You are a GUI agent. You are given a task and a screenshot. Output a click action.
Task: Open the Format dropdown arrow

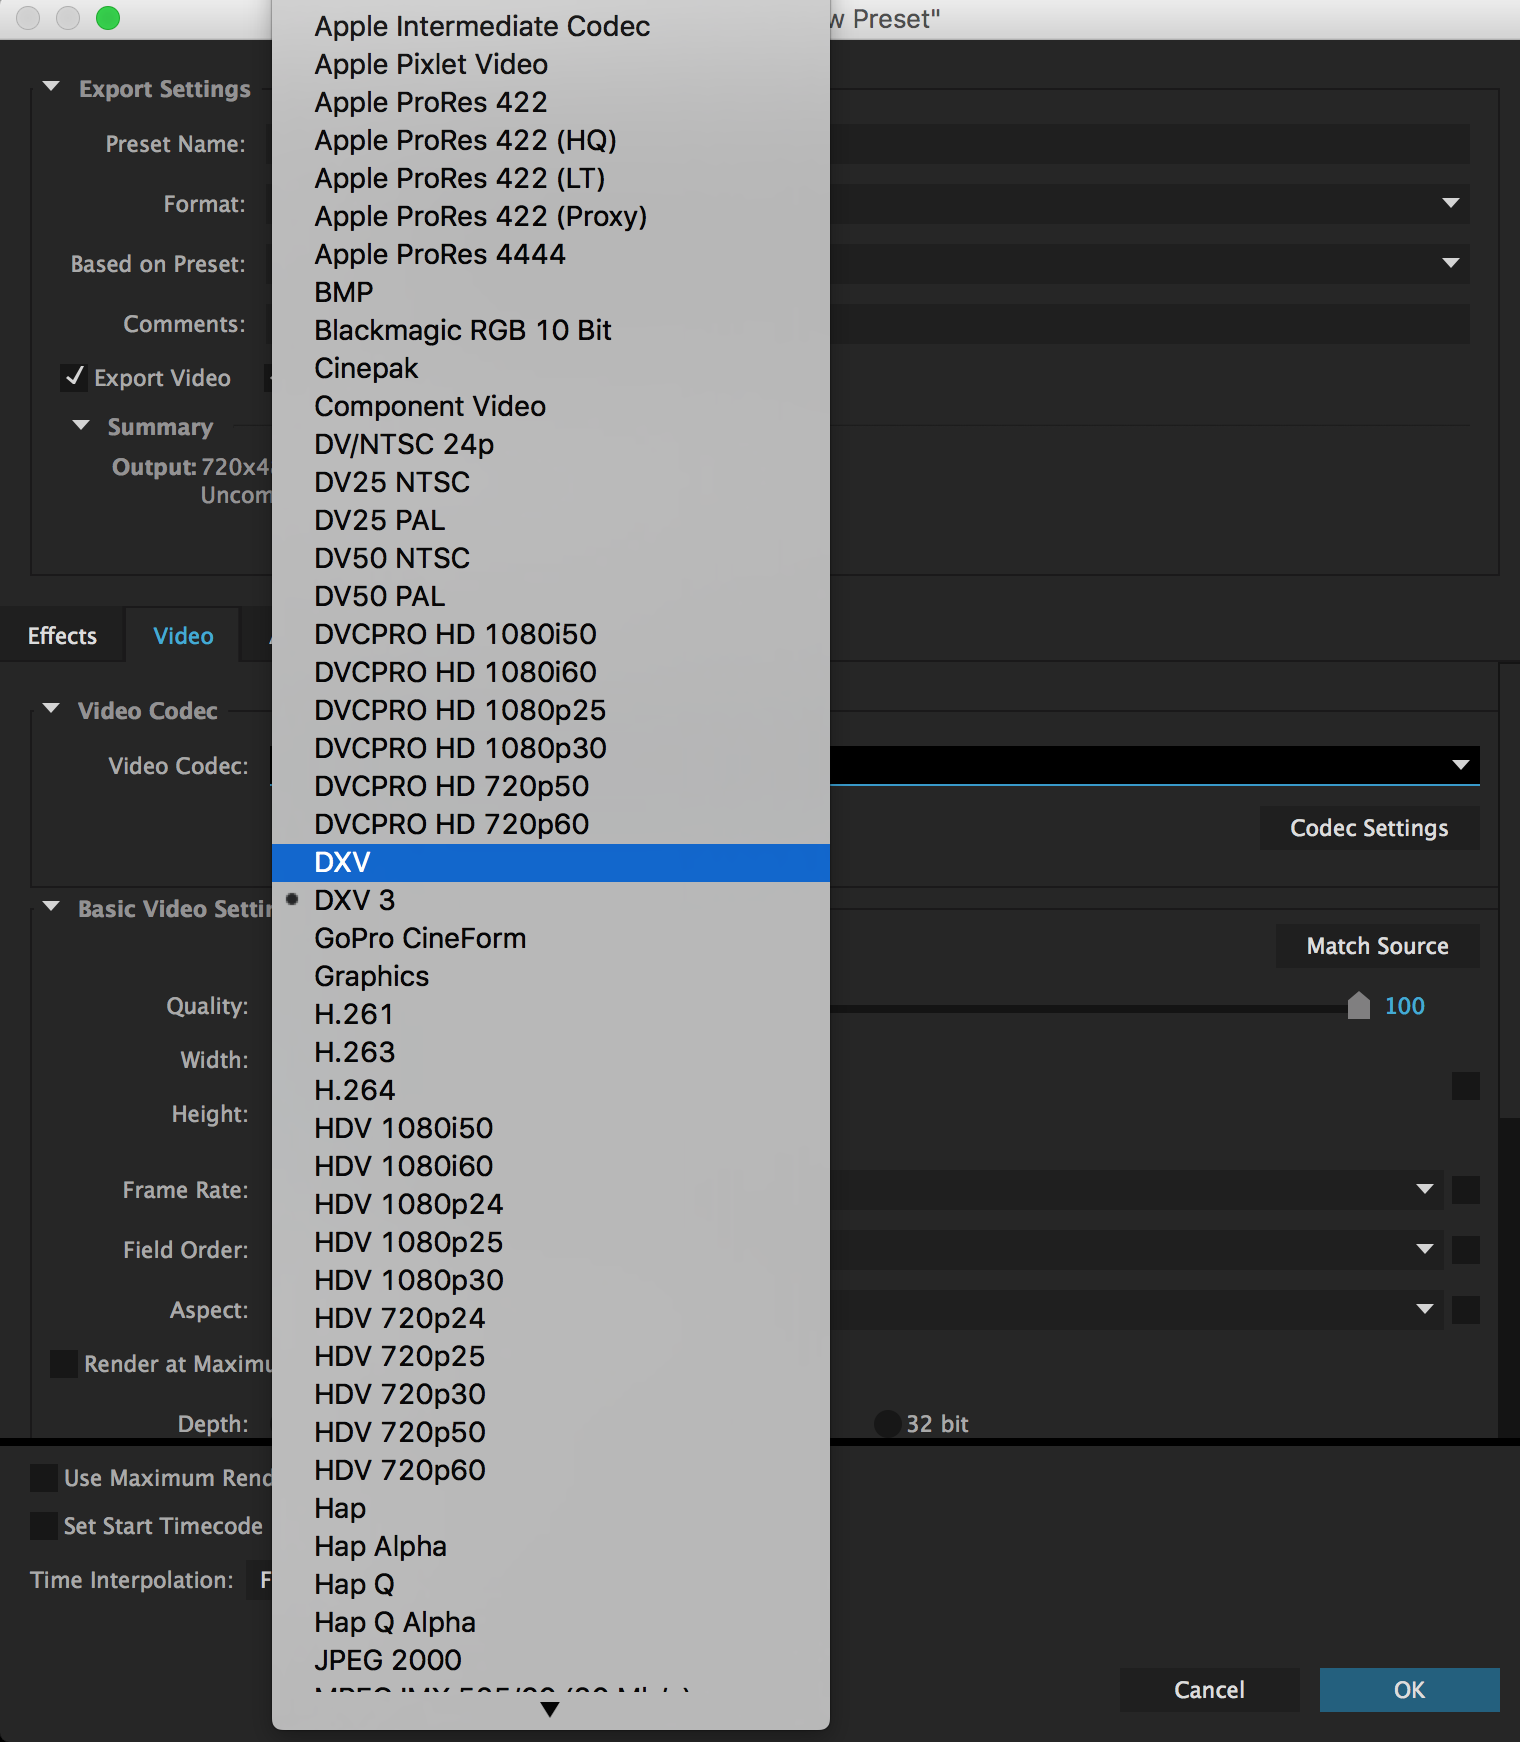tap(1450, 203)
